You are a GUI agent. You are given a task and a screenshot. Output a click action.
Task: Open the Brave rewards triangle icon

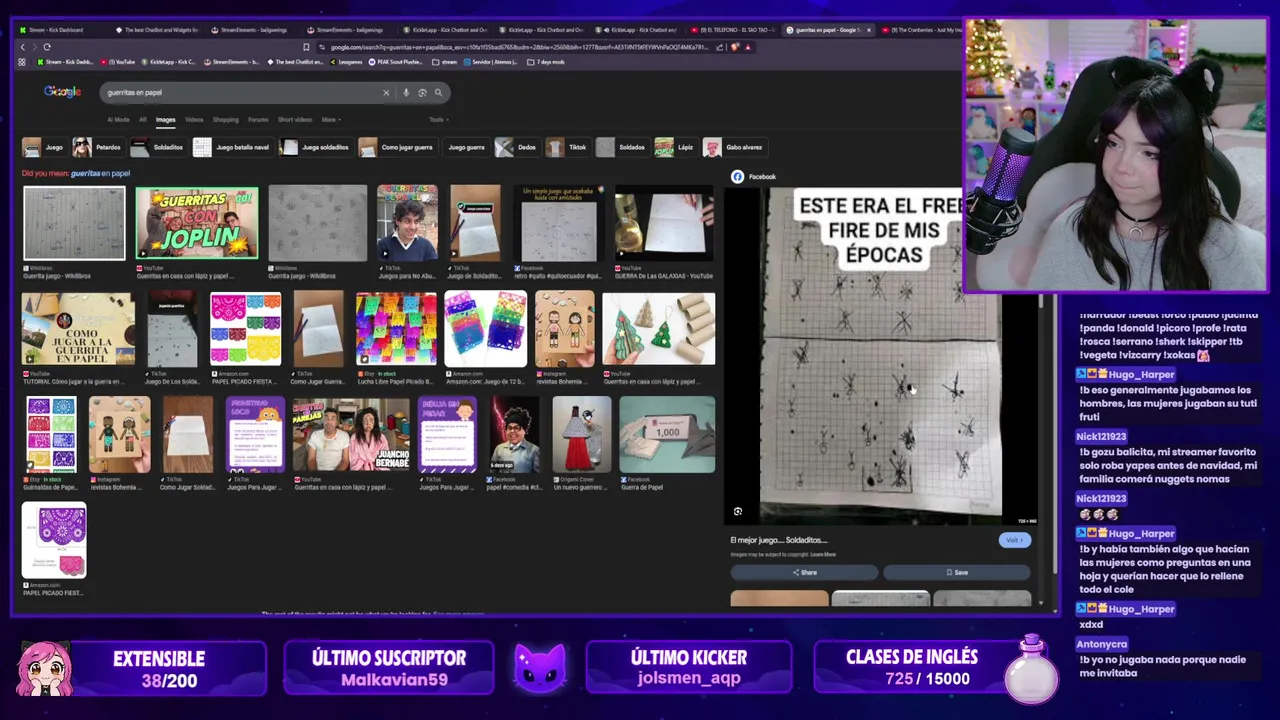[x=748, y=47]
